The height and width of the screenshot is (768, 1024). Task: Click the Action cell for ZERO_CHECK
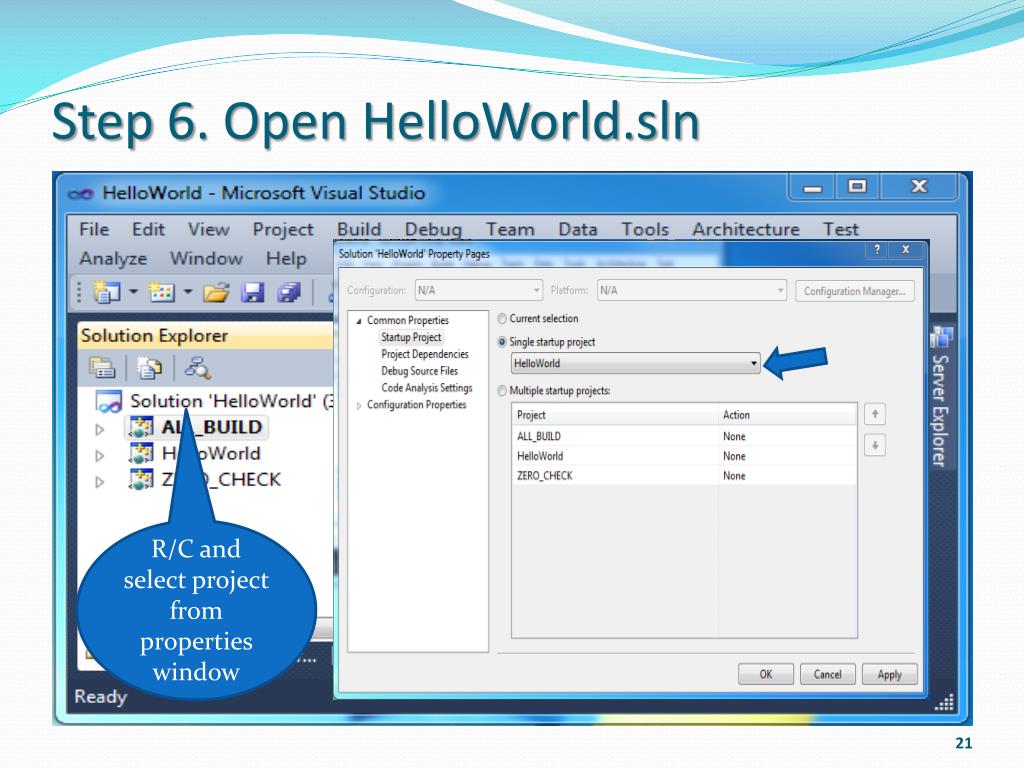(787, 475)
